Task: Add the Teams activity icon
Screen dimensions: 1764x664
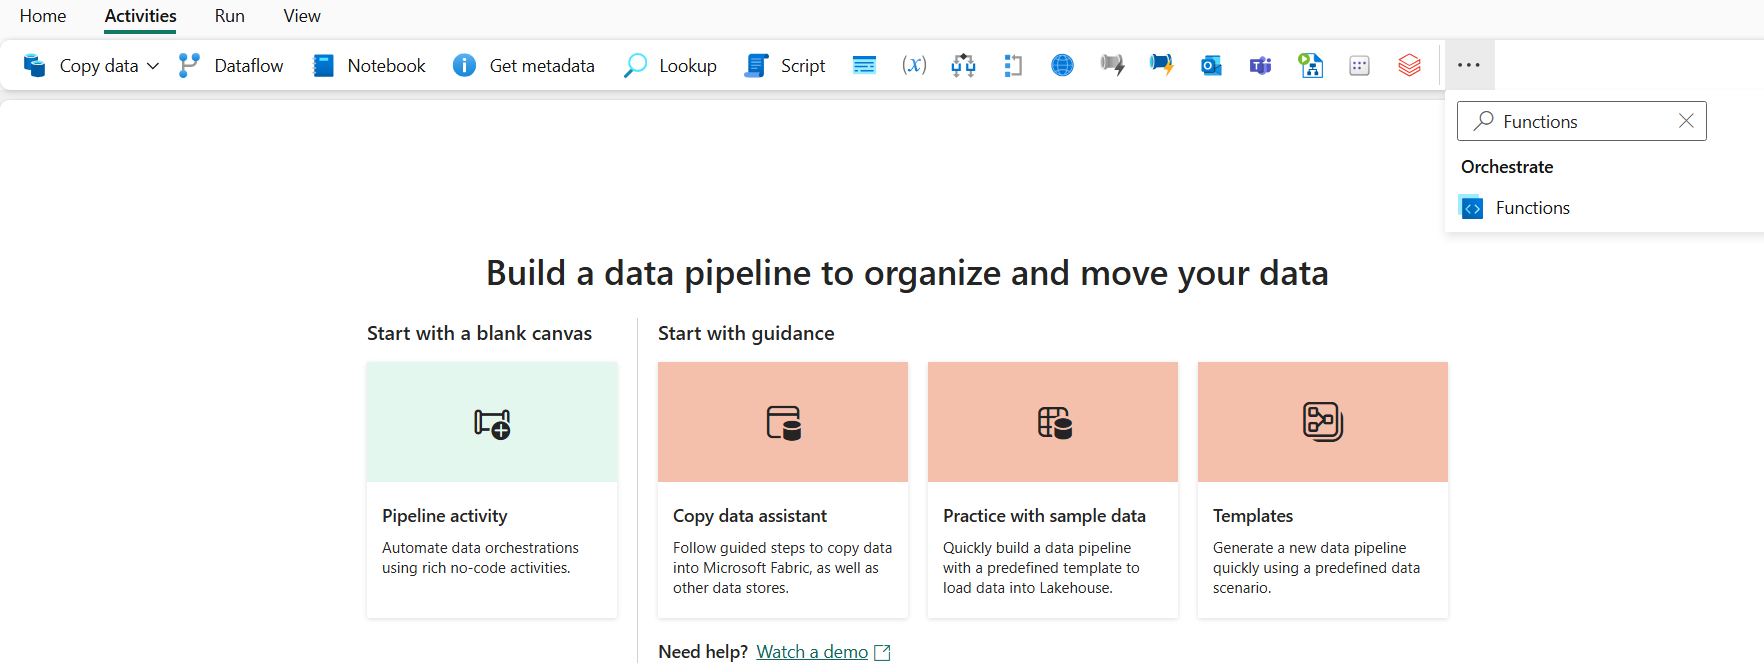Action: 1260,66
